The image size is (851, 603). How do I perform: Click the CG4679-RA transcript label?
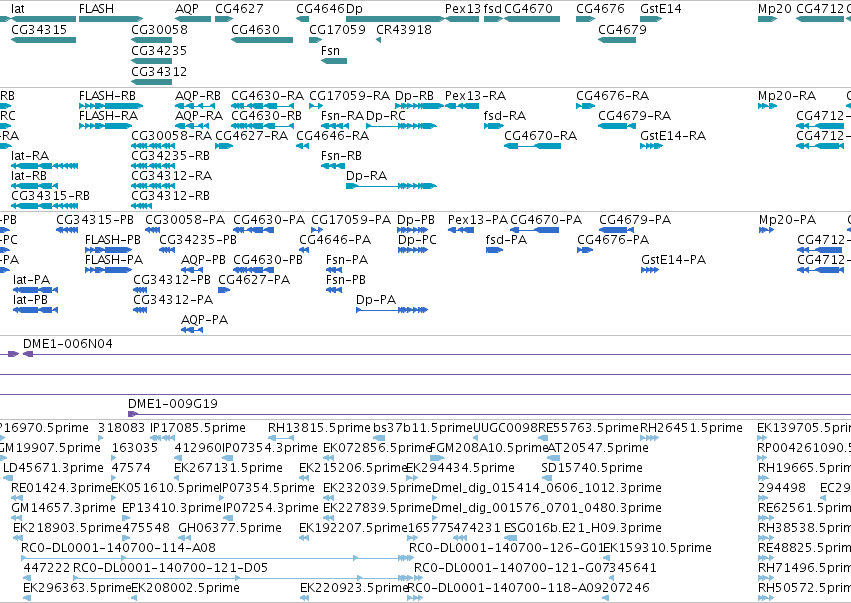tap(634, 116)
